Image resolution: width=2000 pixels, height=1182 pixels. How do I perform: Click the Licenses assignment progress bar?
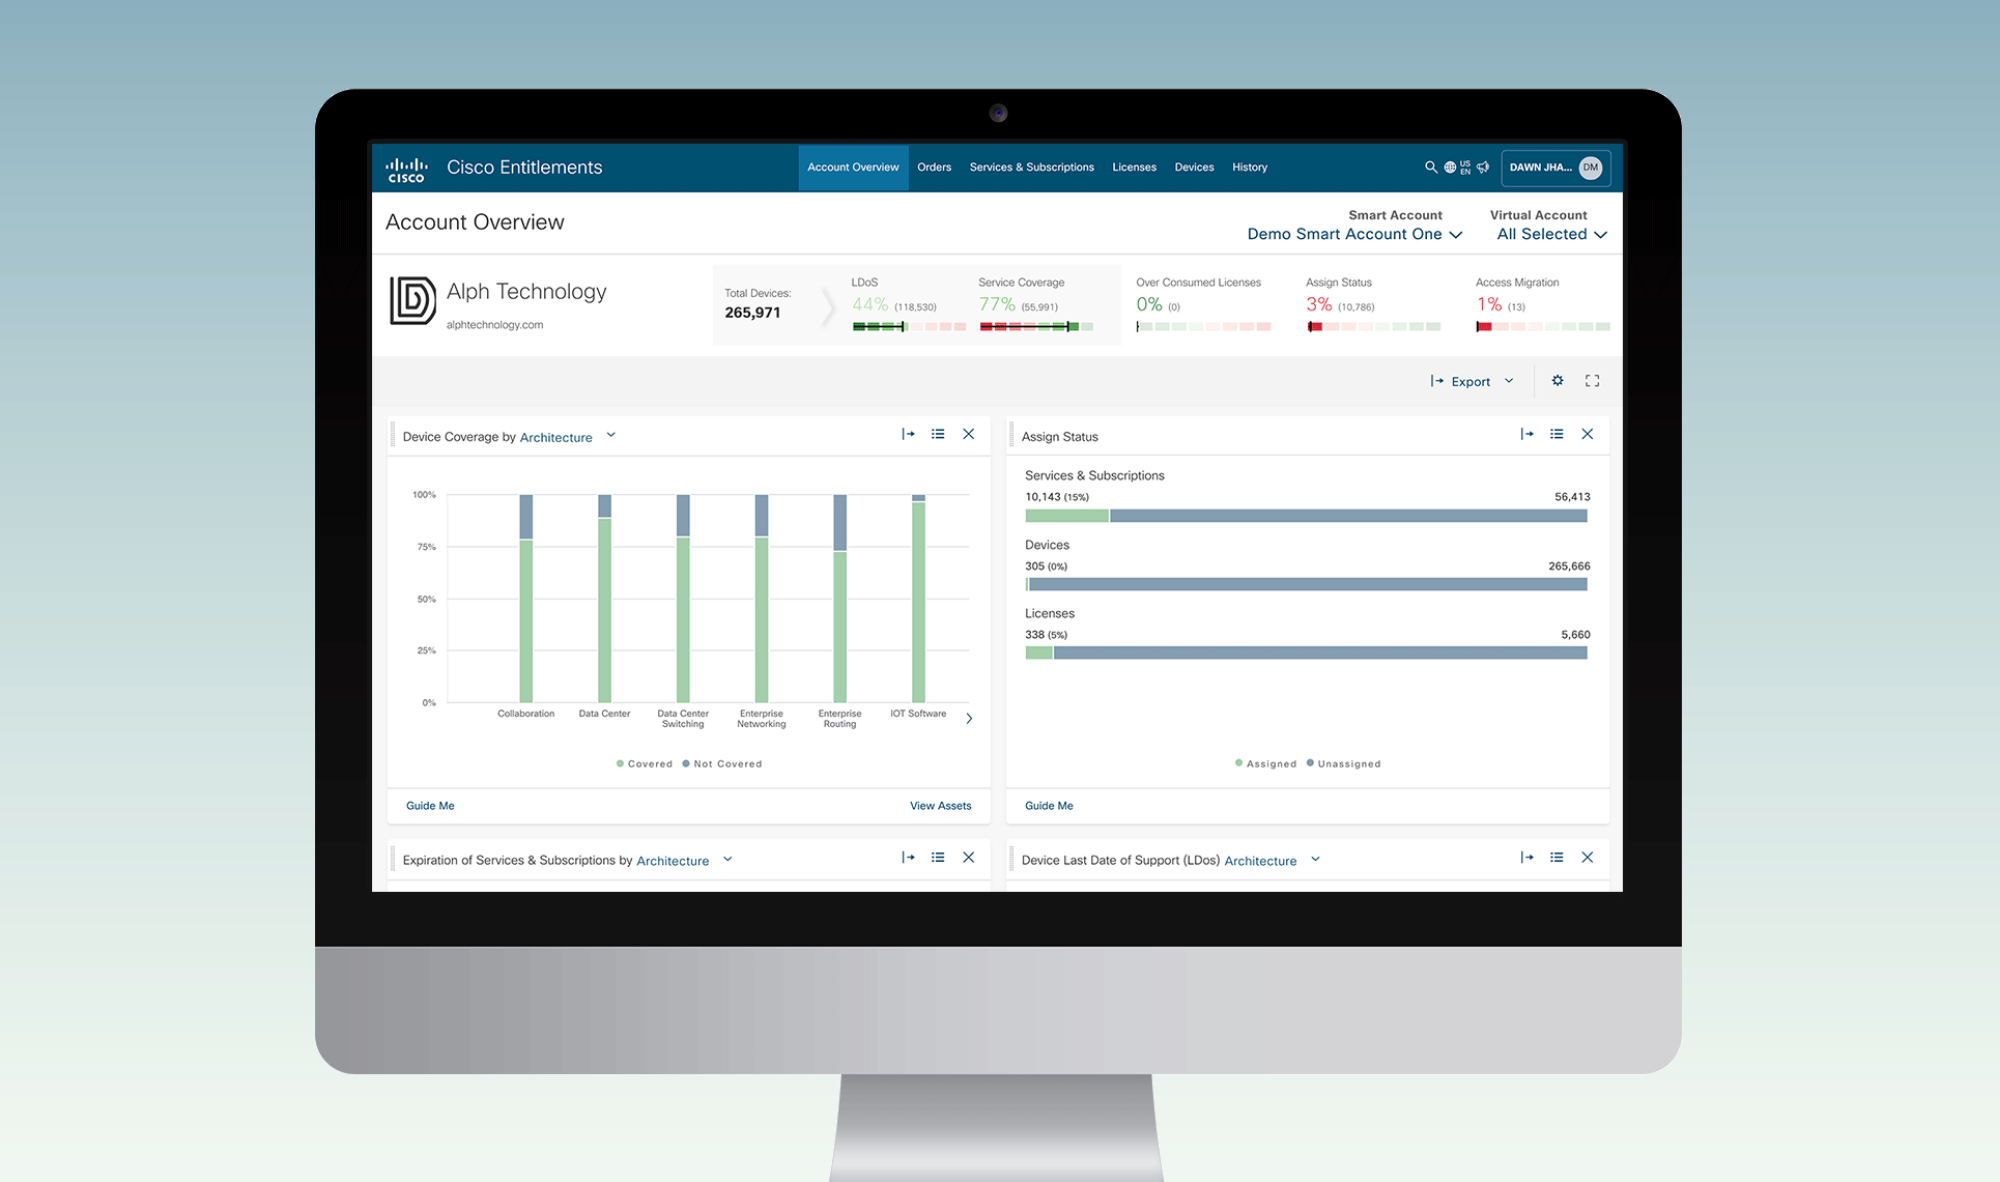coord(1306,653)
